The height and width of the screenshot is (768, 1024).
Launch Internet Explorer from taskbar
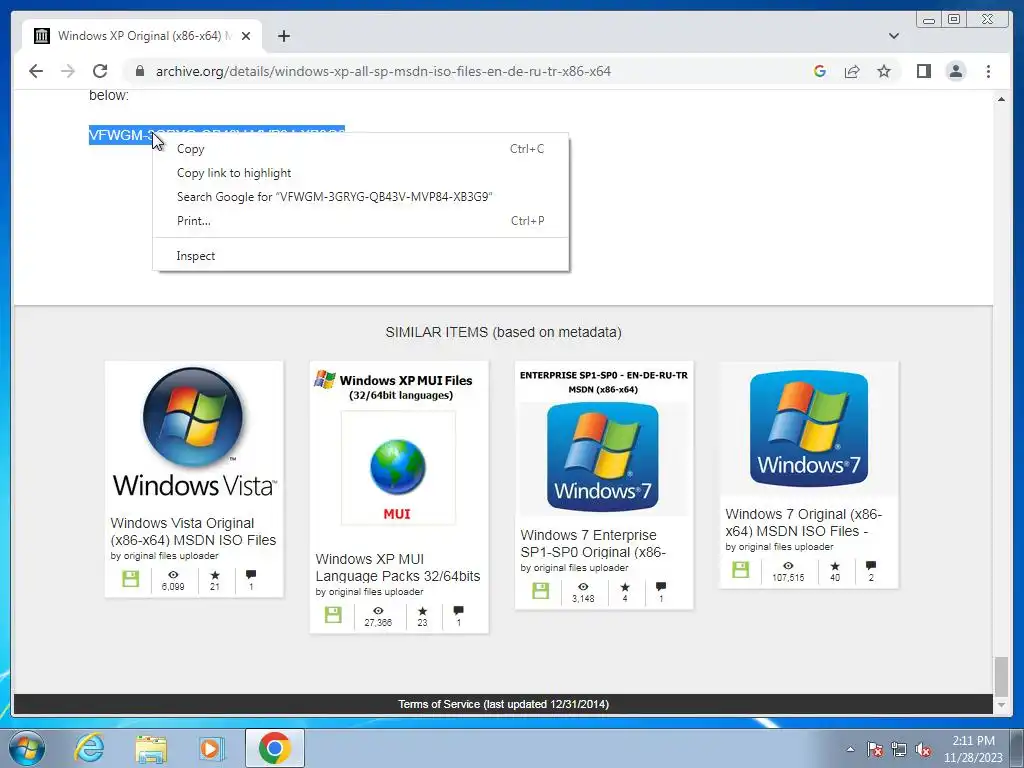click(x=89, y=748)
